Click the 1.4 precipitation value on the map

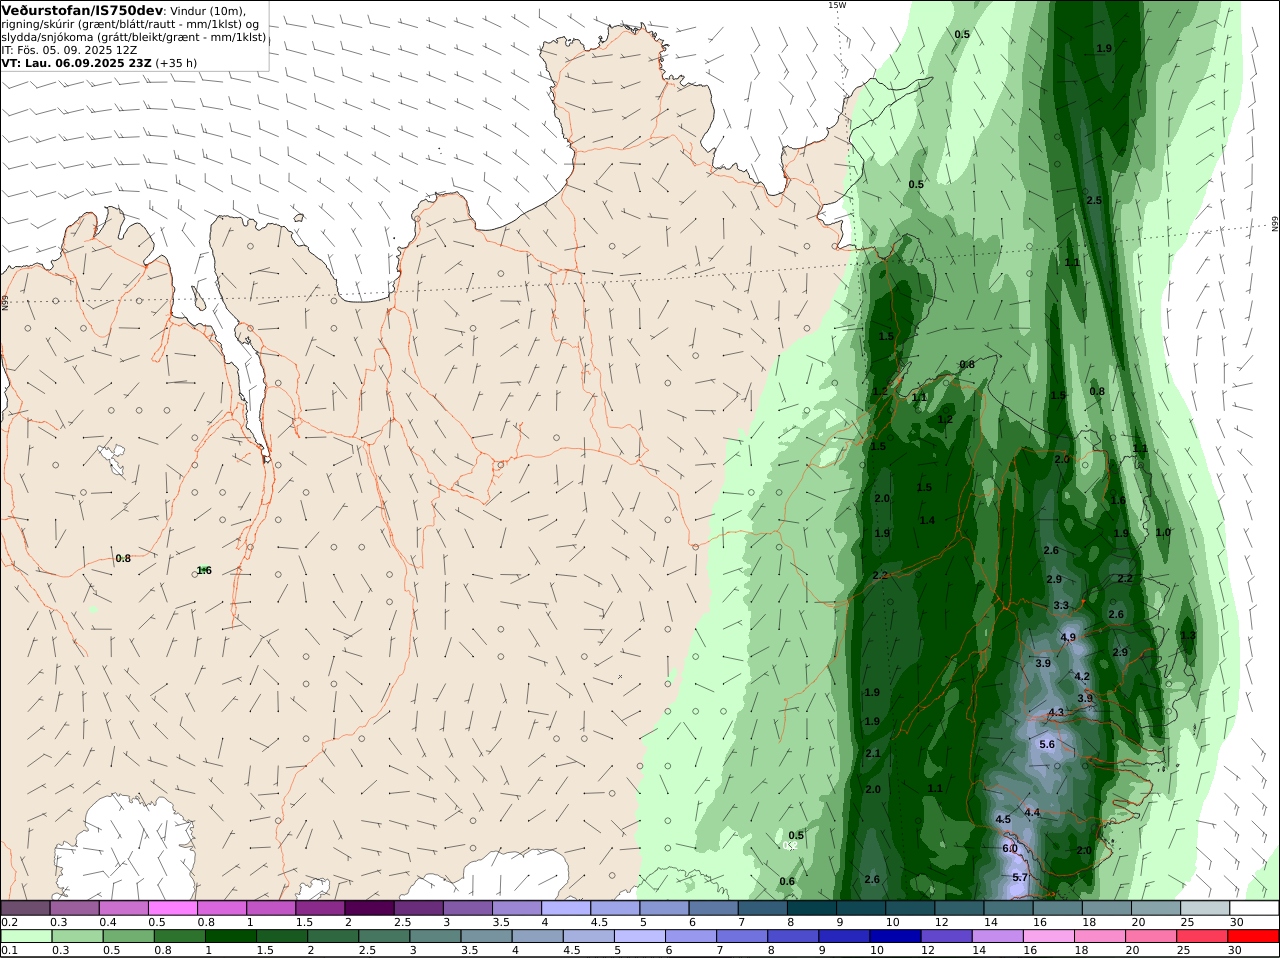click(927, 520)
